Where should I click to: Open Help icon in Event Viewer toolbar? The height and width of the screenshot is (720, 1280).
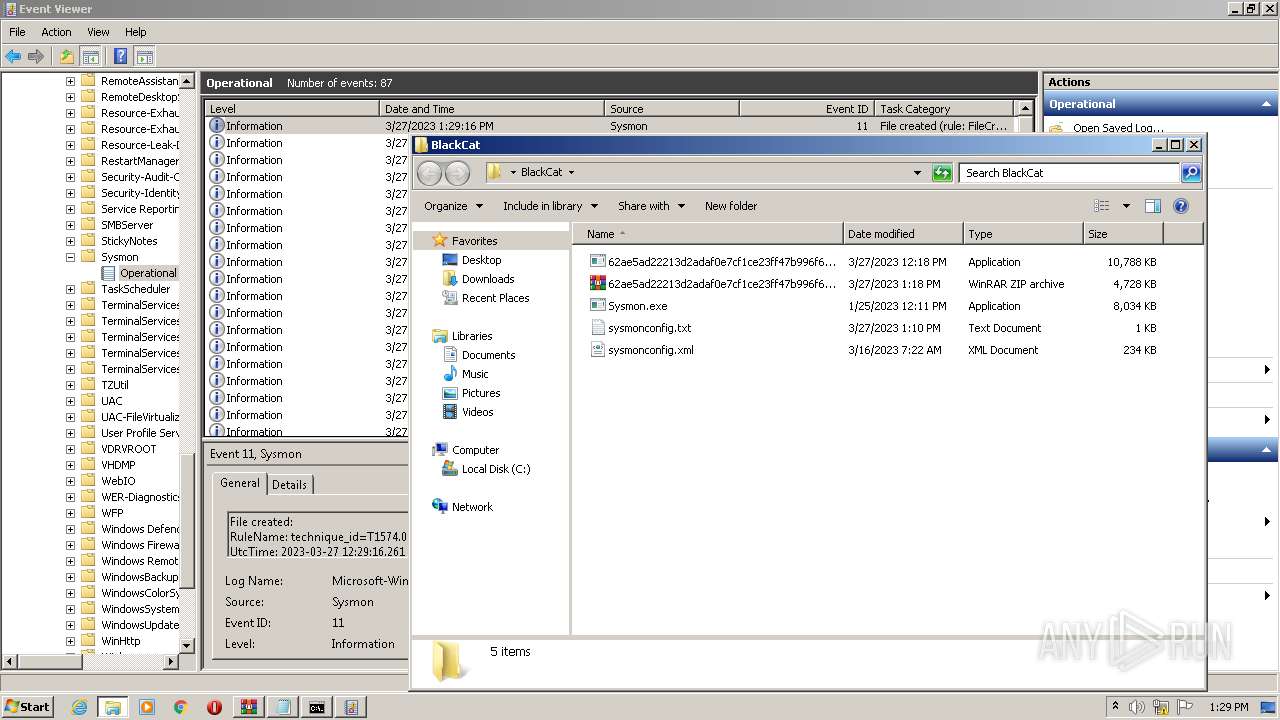(121, 57)
